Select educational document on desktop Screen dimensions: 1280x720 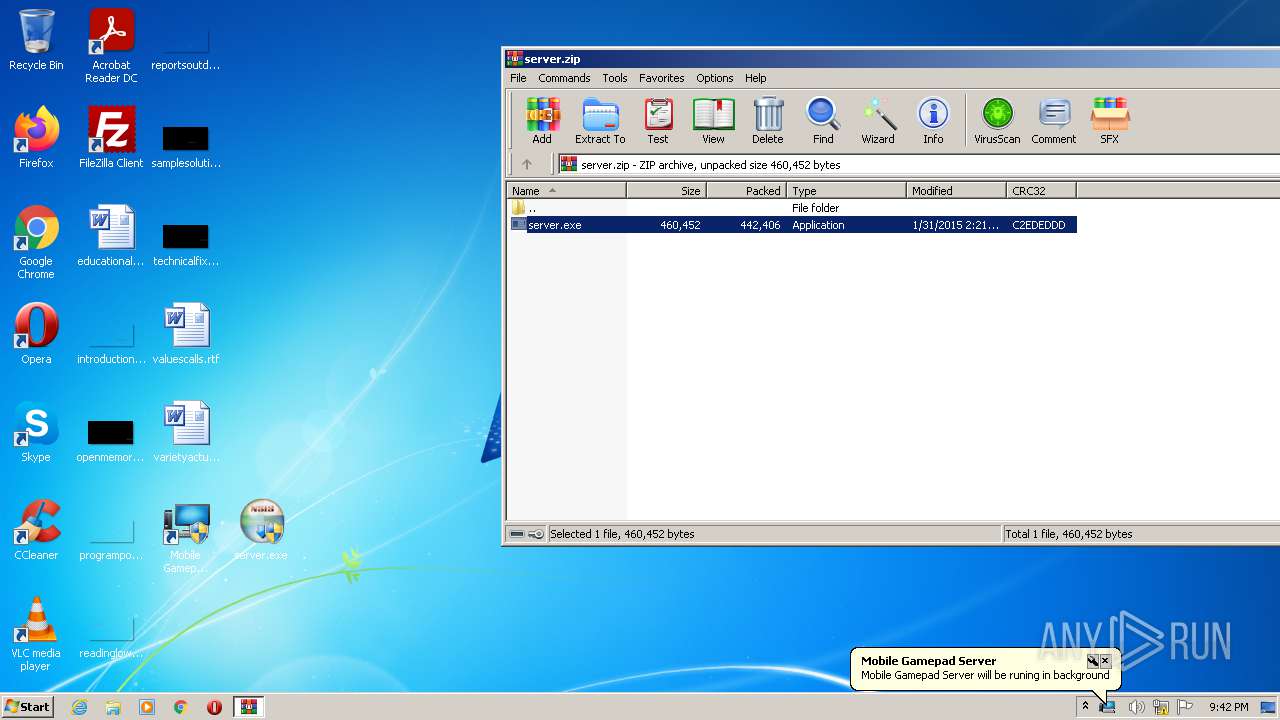pos(112,236)
